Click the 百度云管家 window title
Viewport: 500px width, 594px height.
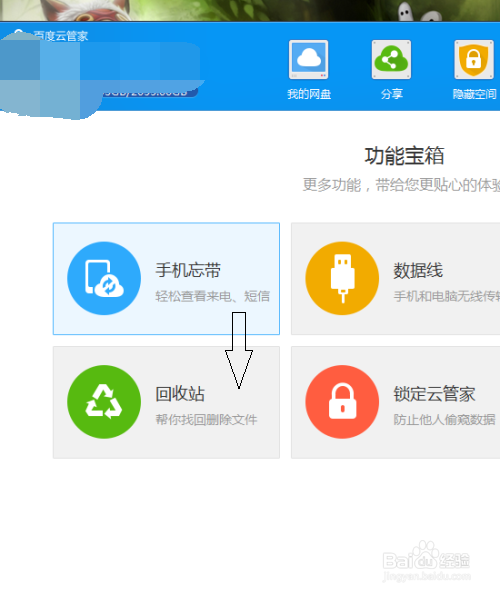(61, 36)
